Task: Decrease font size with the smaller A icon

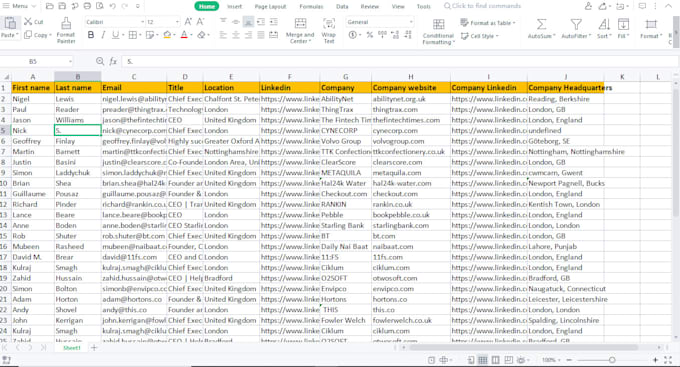Action: click(200, 22)
